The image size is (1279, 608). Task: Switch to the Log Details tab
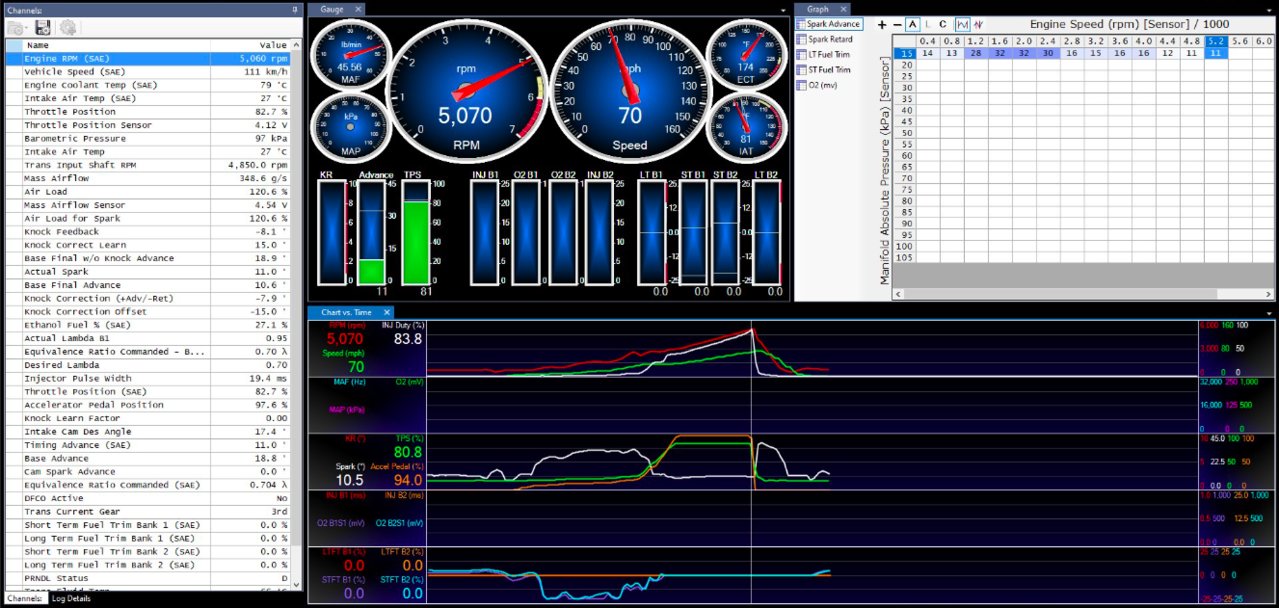pos(71,599)
